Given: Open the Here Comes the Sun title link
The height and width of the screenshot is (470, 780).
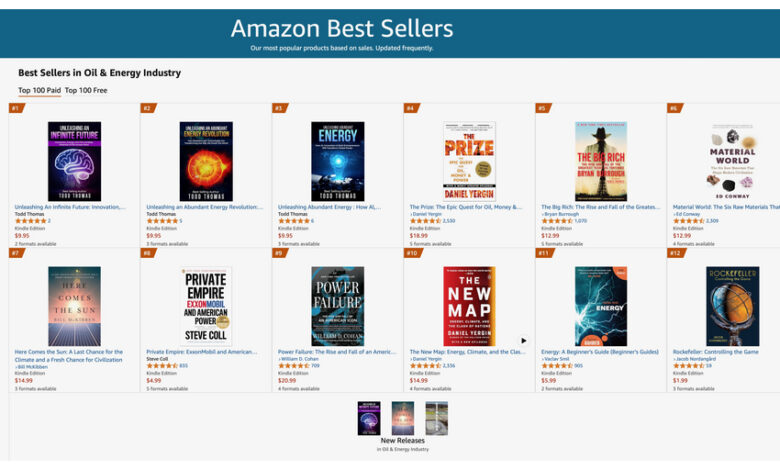Looking at the screenshot, I should (x=69, y=352).
